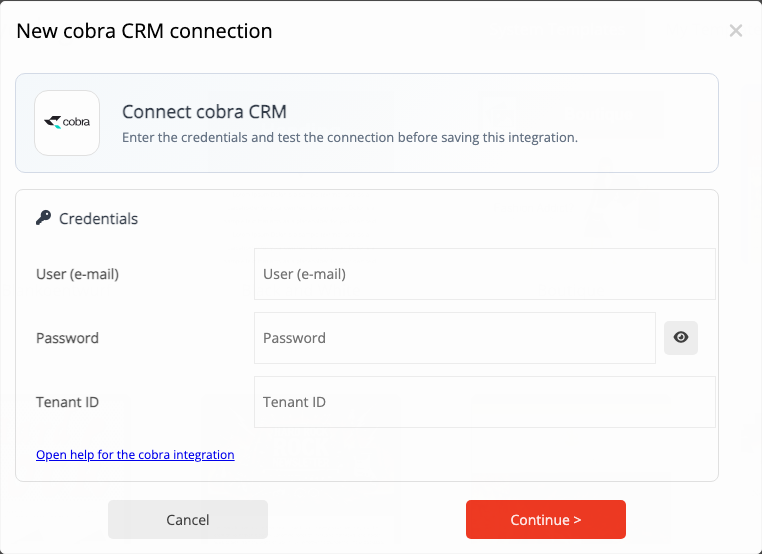Click the Credentials section heading
This screenshot has width=762, height=554.
(x=98, y=219)
